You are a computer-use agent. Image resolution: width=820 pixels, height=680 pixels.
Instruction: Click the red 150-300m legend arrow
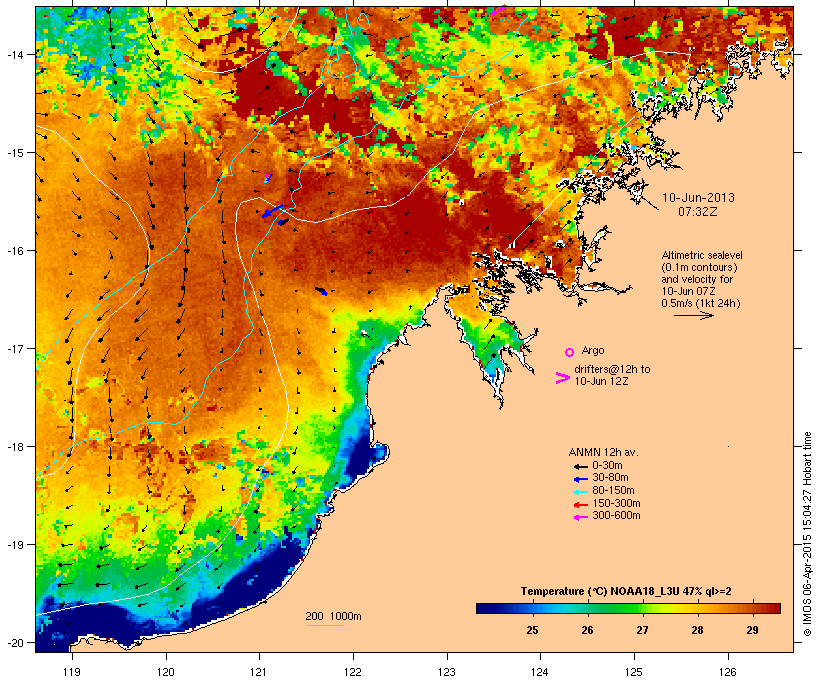pyautogui.click(x=580, y=505)
